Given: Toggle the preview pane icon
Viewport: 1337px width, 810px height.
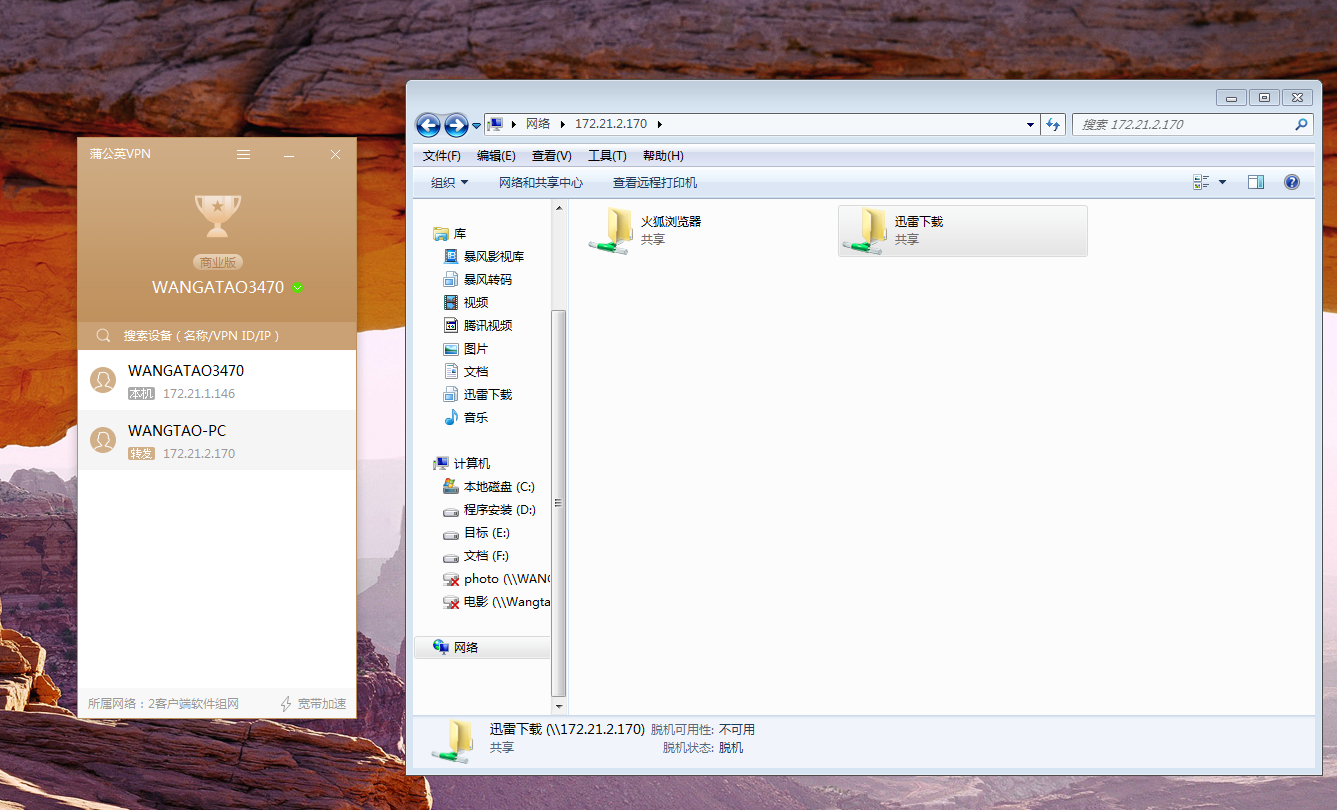Looking at the screenshot, I should 1256,182.
